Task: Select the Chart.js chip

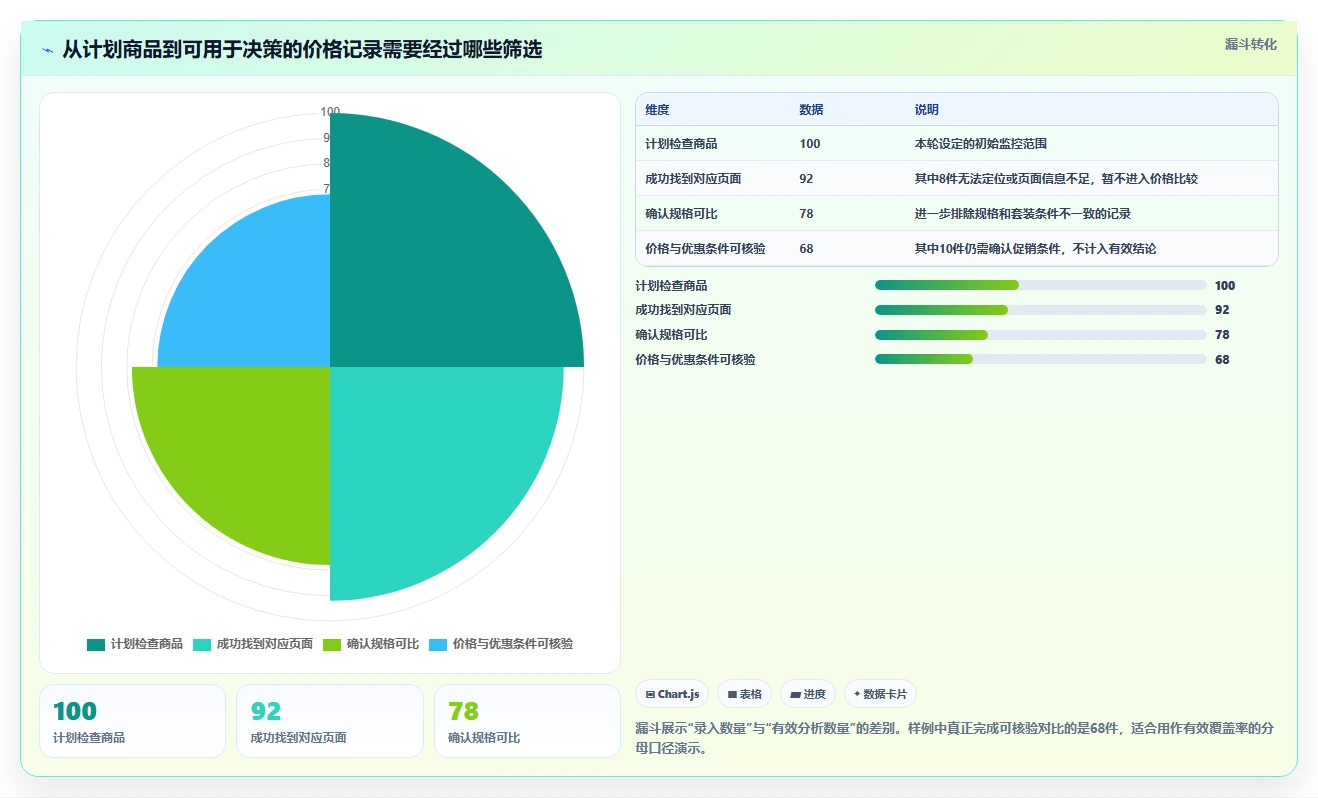Action: pos(672,694)
